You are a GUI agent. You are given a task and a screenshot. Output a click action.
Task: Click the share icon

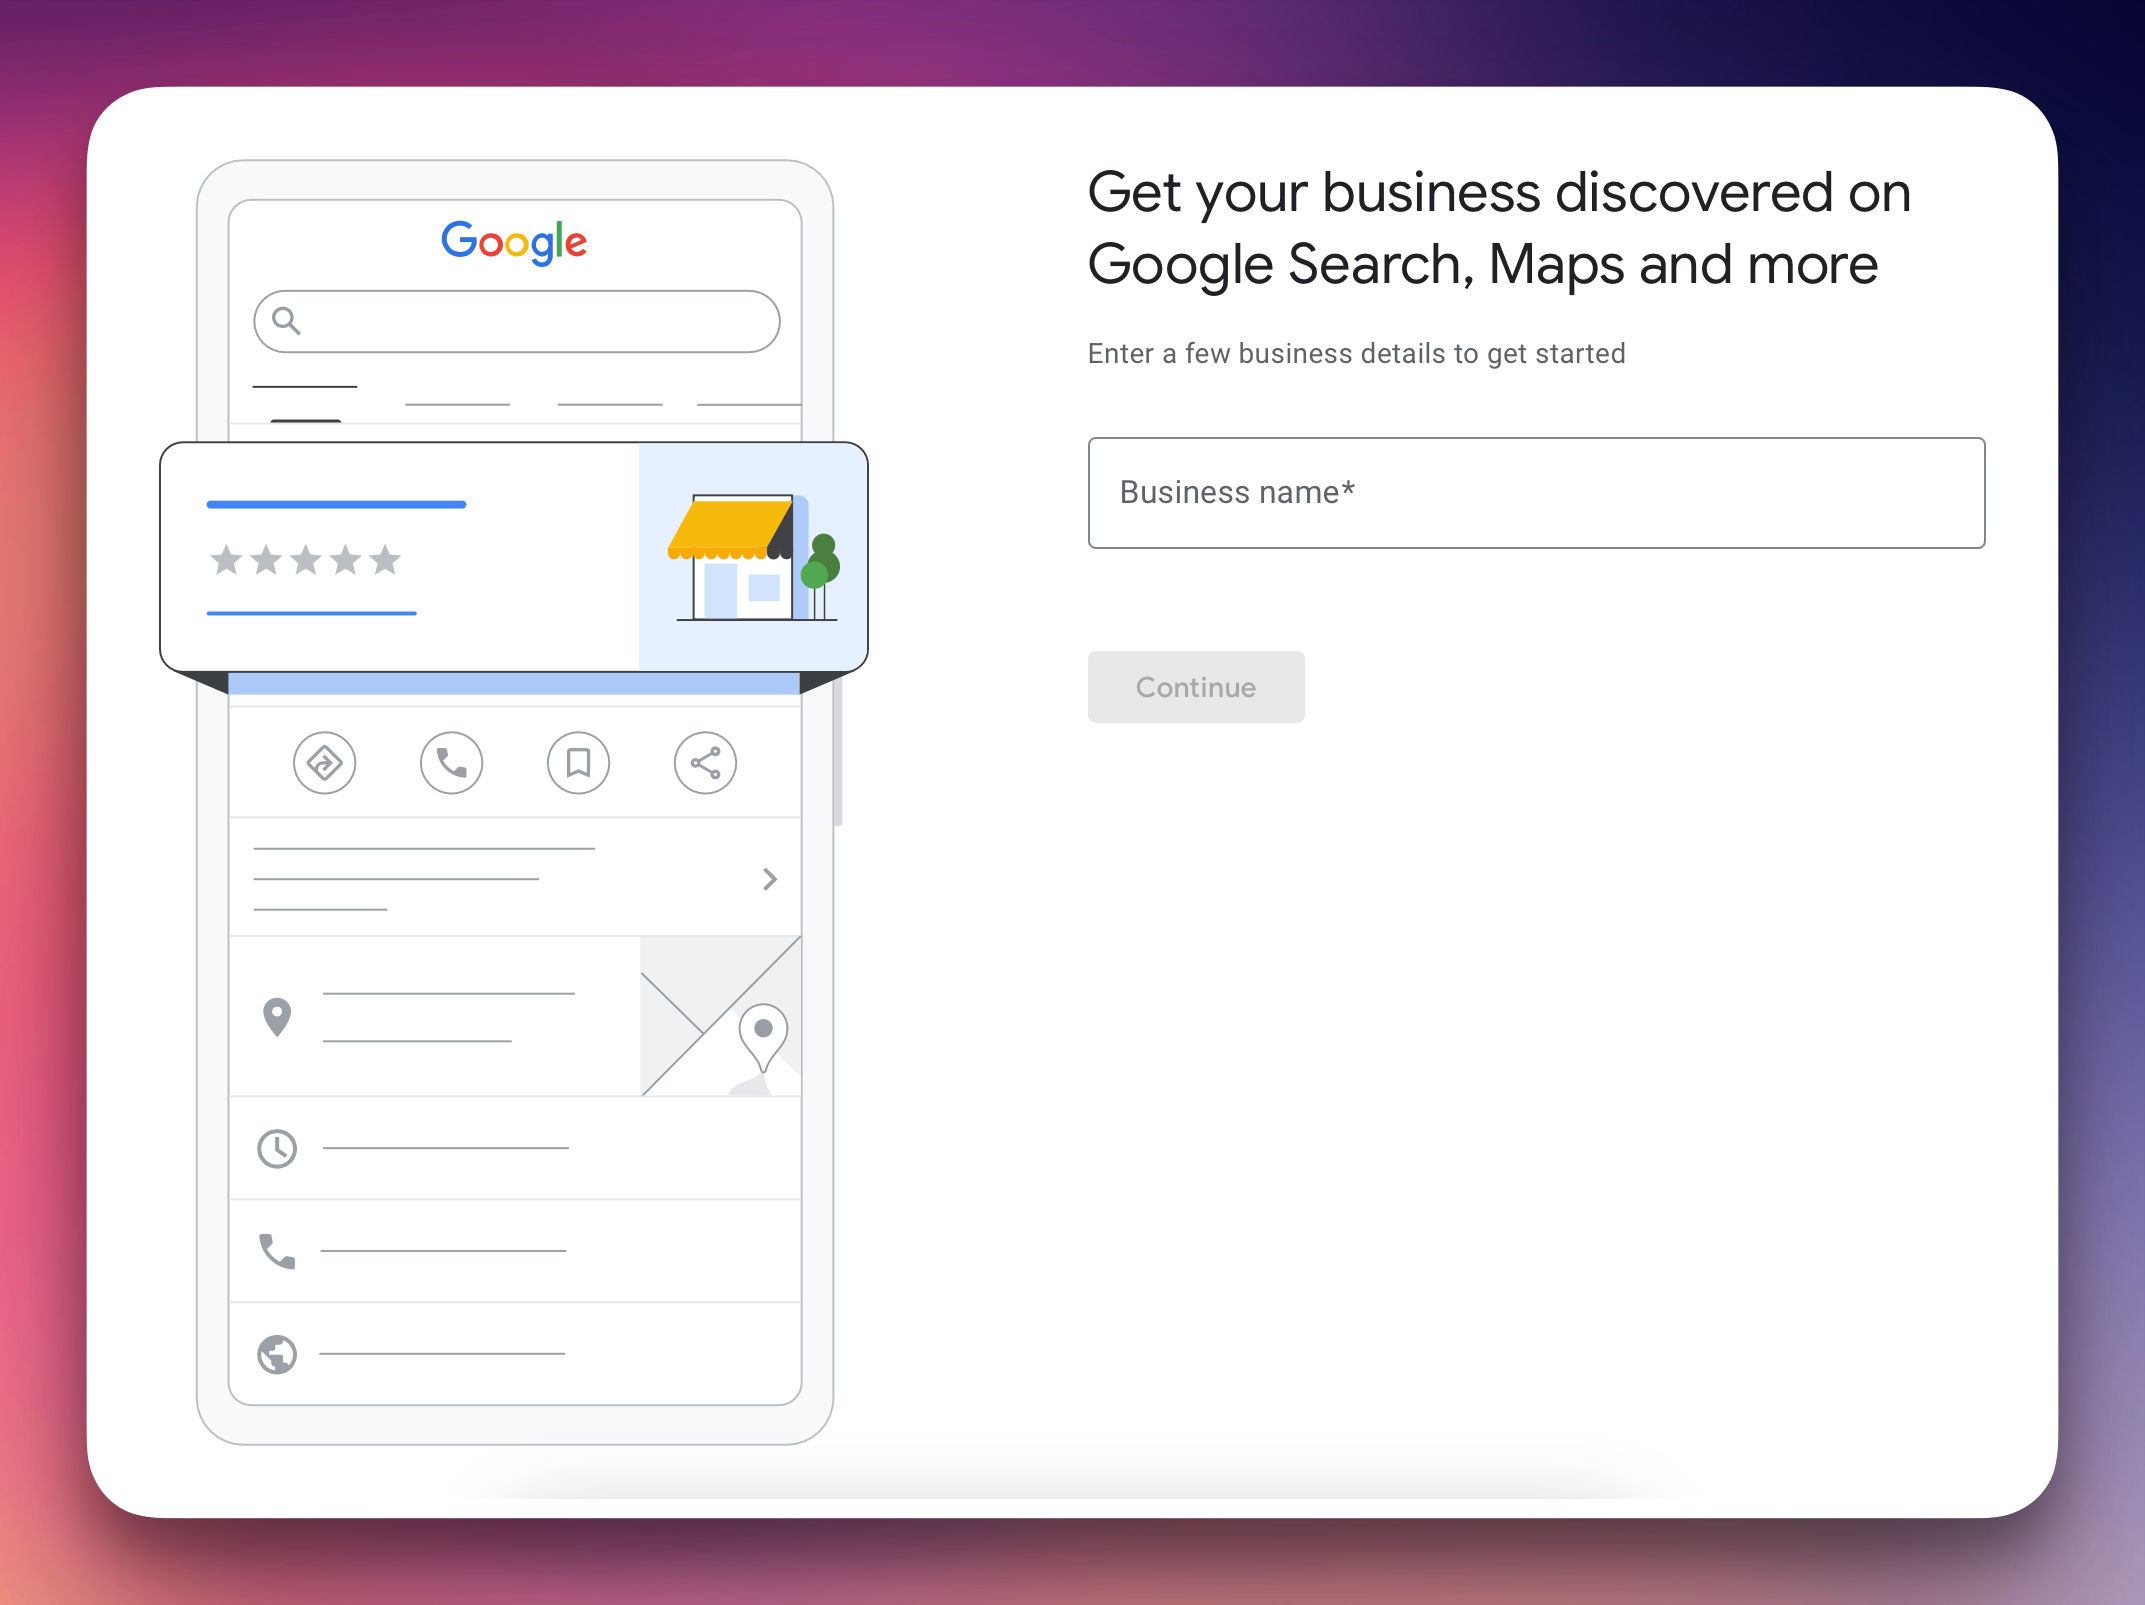click(x=705, y=763)
